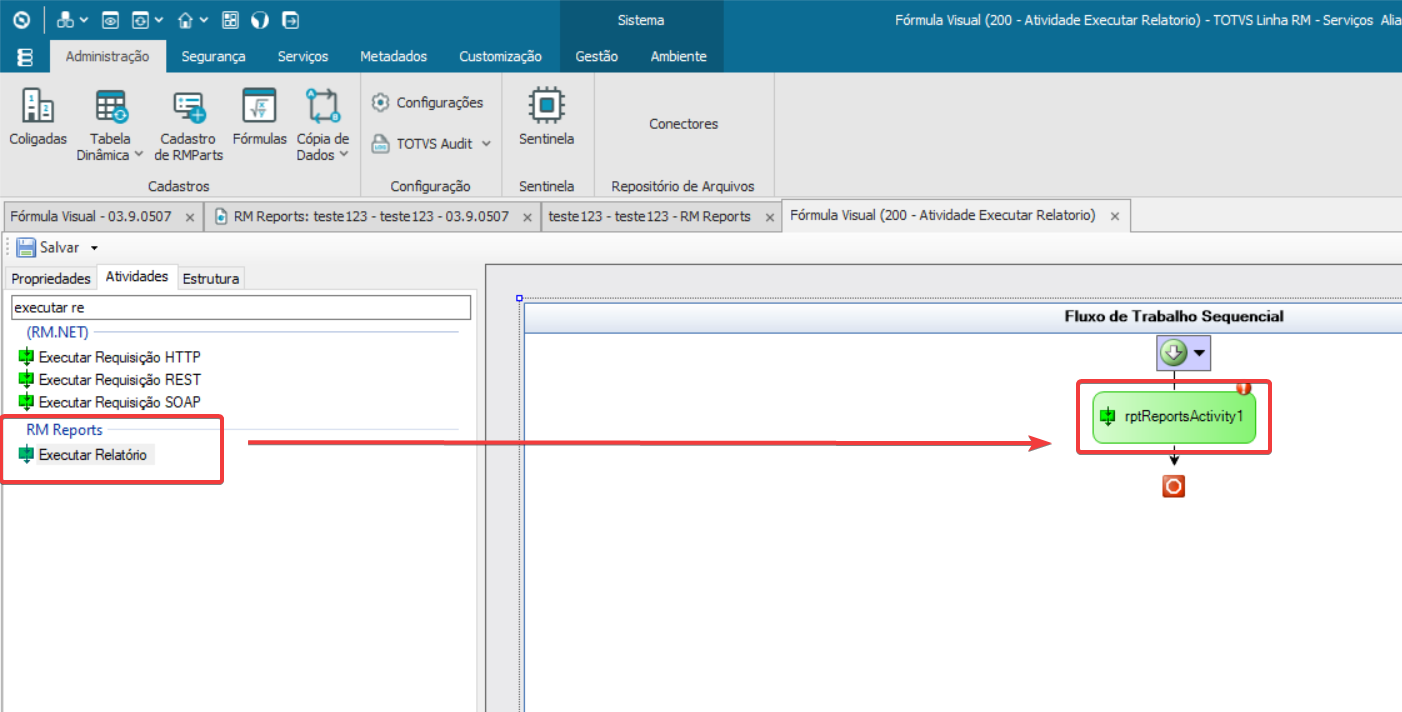The width and height of the screenshot is (1402, 712).
Task: Open the stacked database application menu icon
Action: tap(26, 58)
